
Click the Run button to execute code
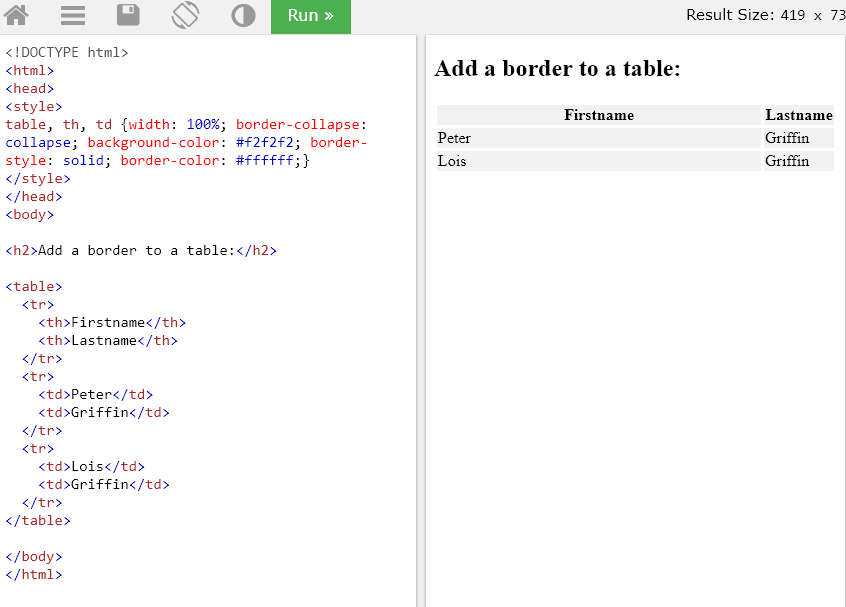[310, 16]
